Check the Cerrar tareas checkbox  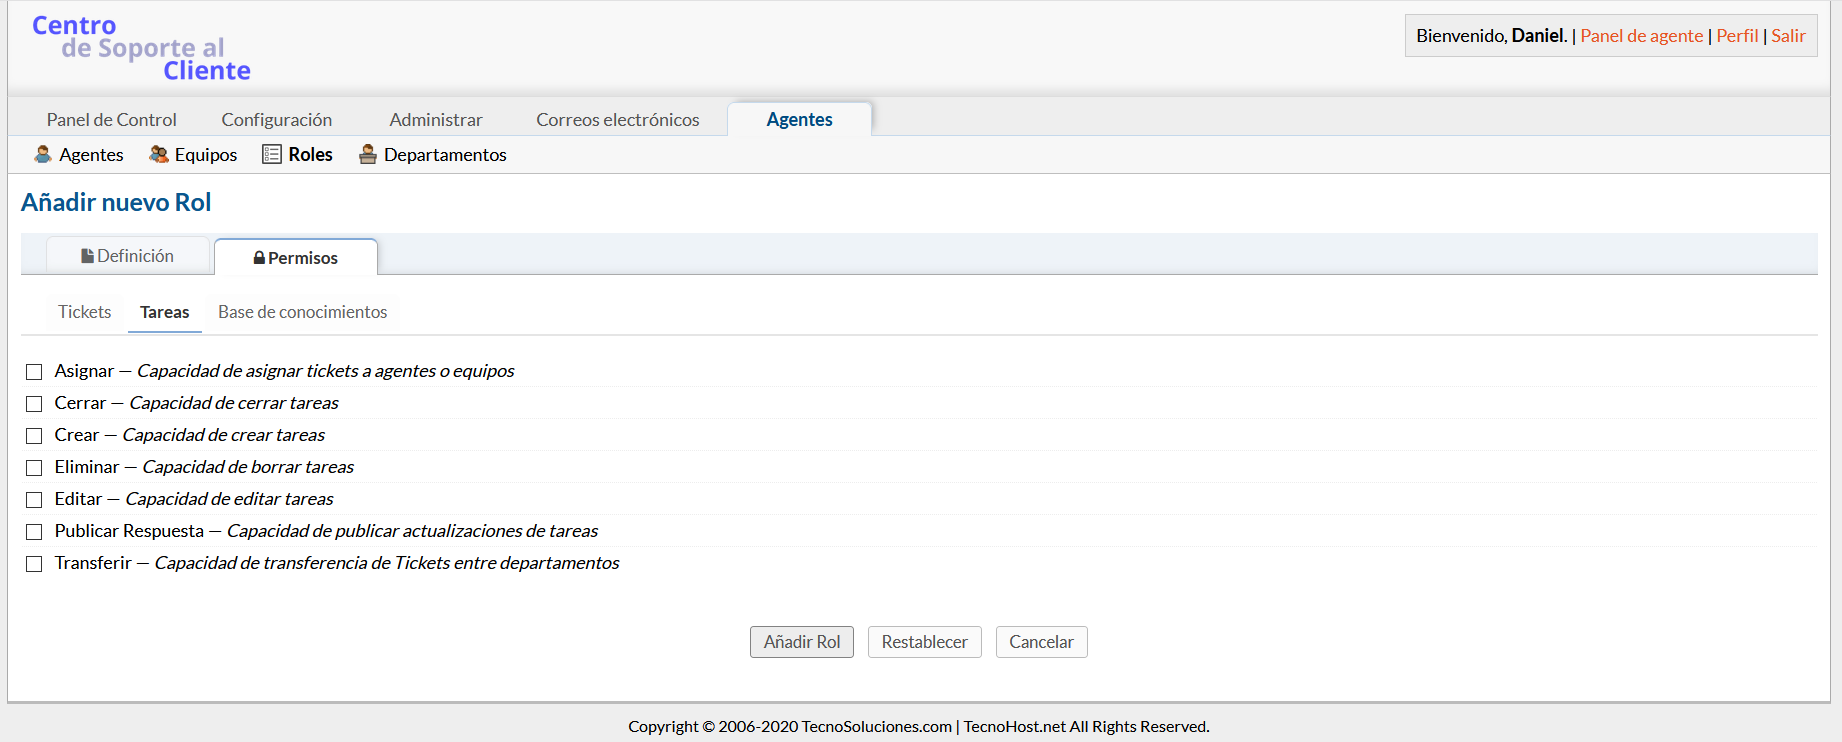(x=34, y=404)
